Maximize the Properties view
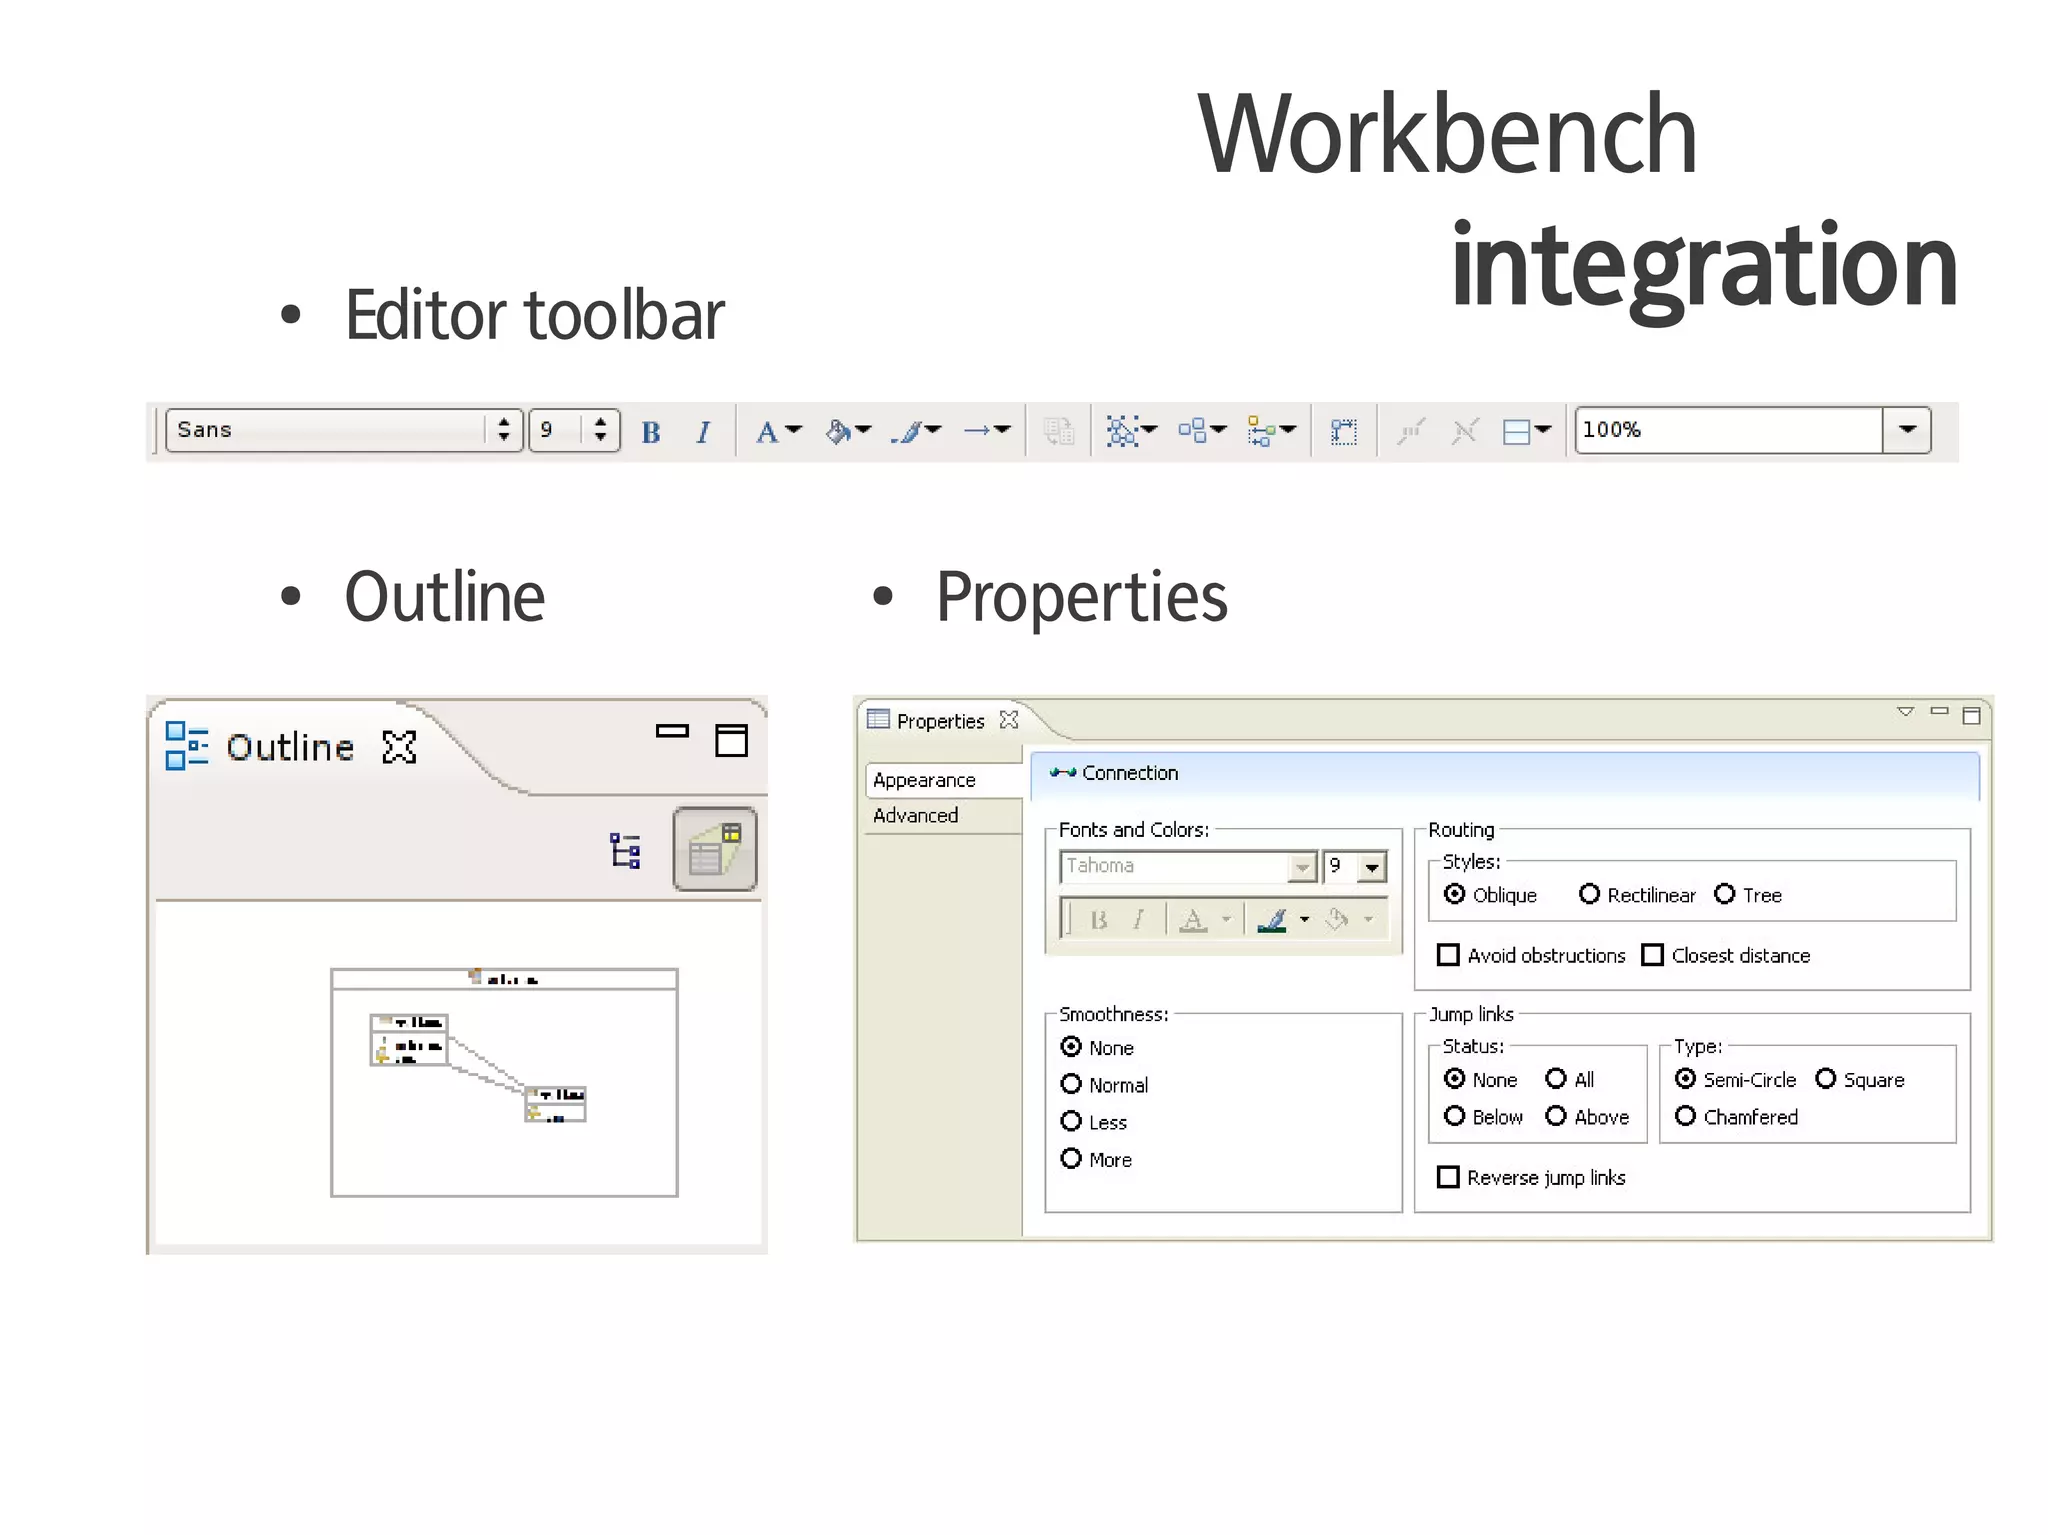This screenshot has height=1535, width=2048. coord(1971,715)
